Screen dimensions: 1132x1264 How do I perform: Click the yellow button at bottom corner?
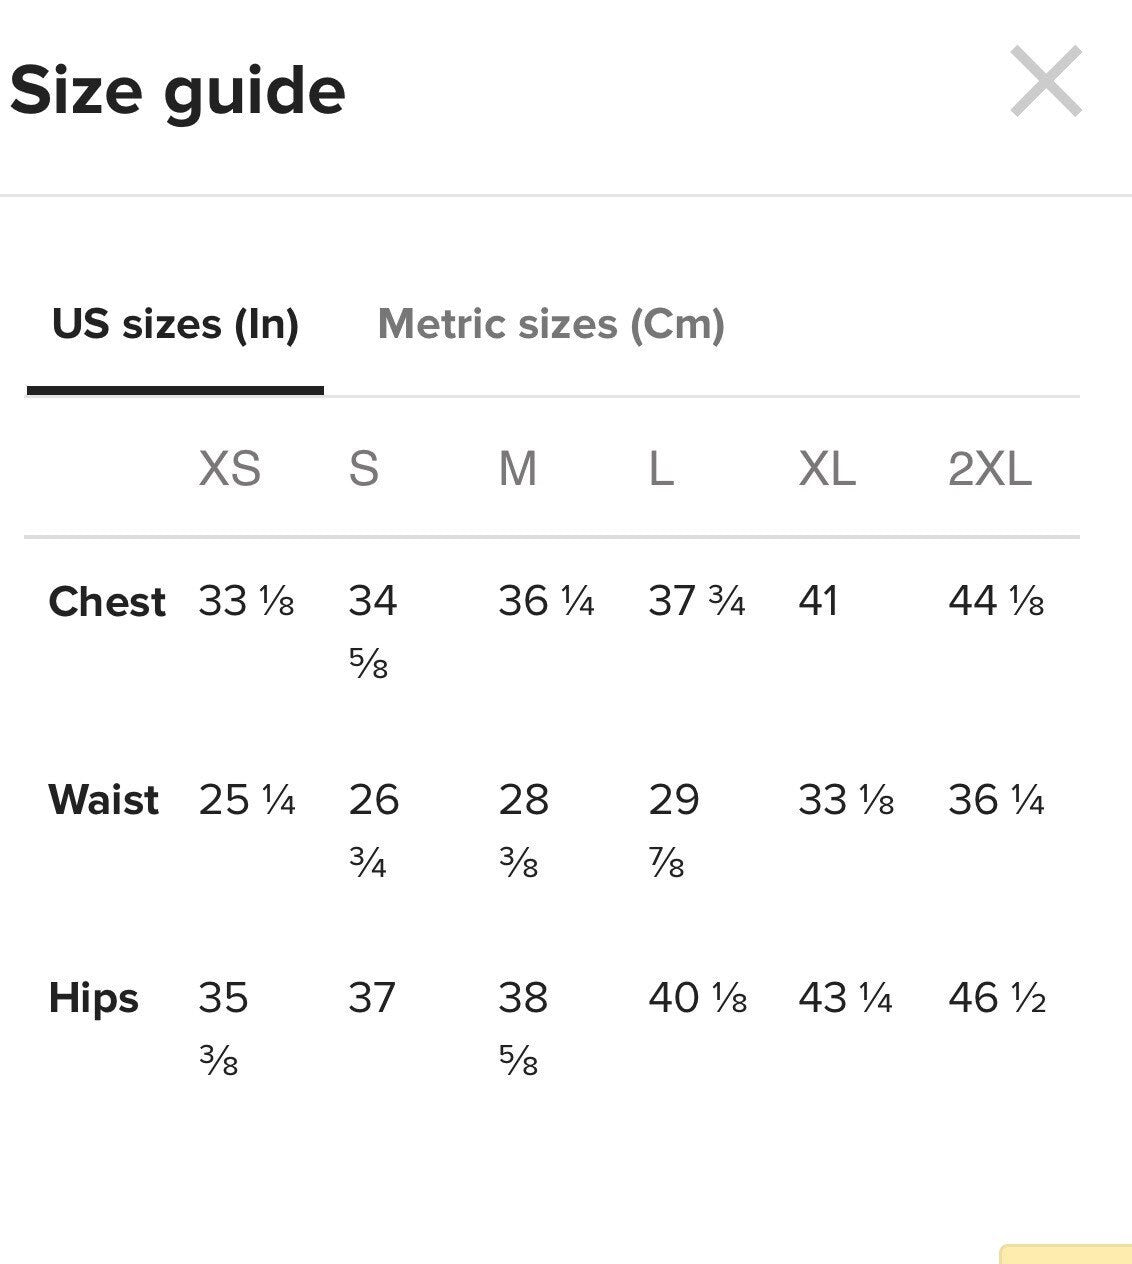point(1066,1254)
